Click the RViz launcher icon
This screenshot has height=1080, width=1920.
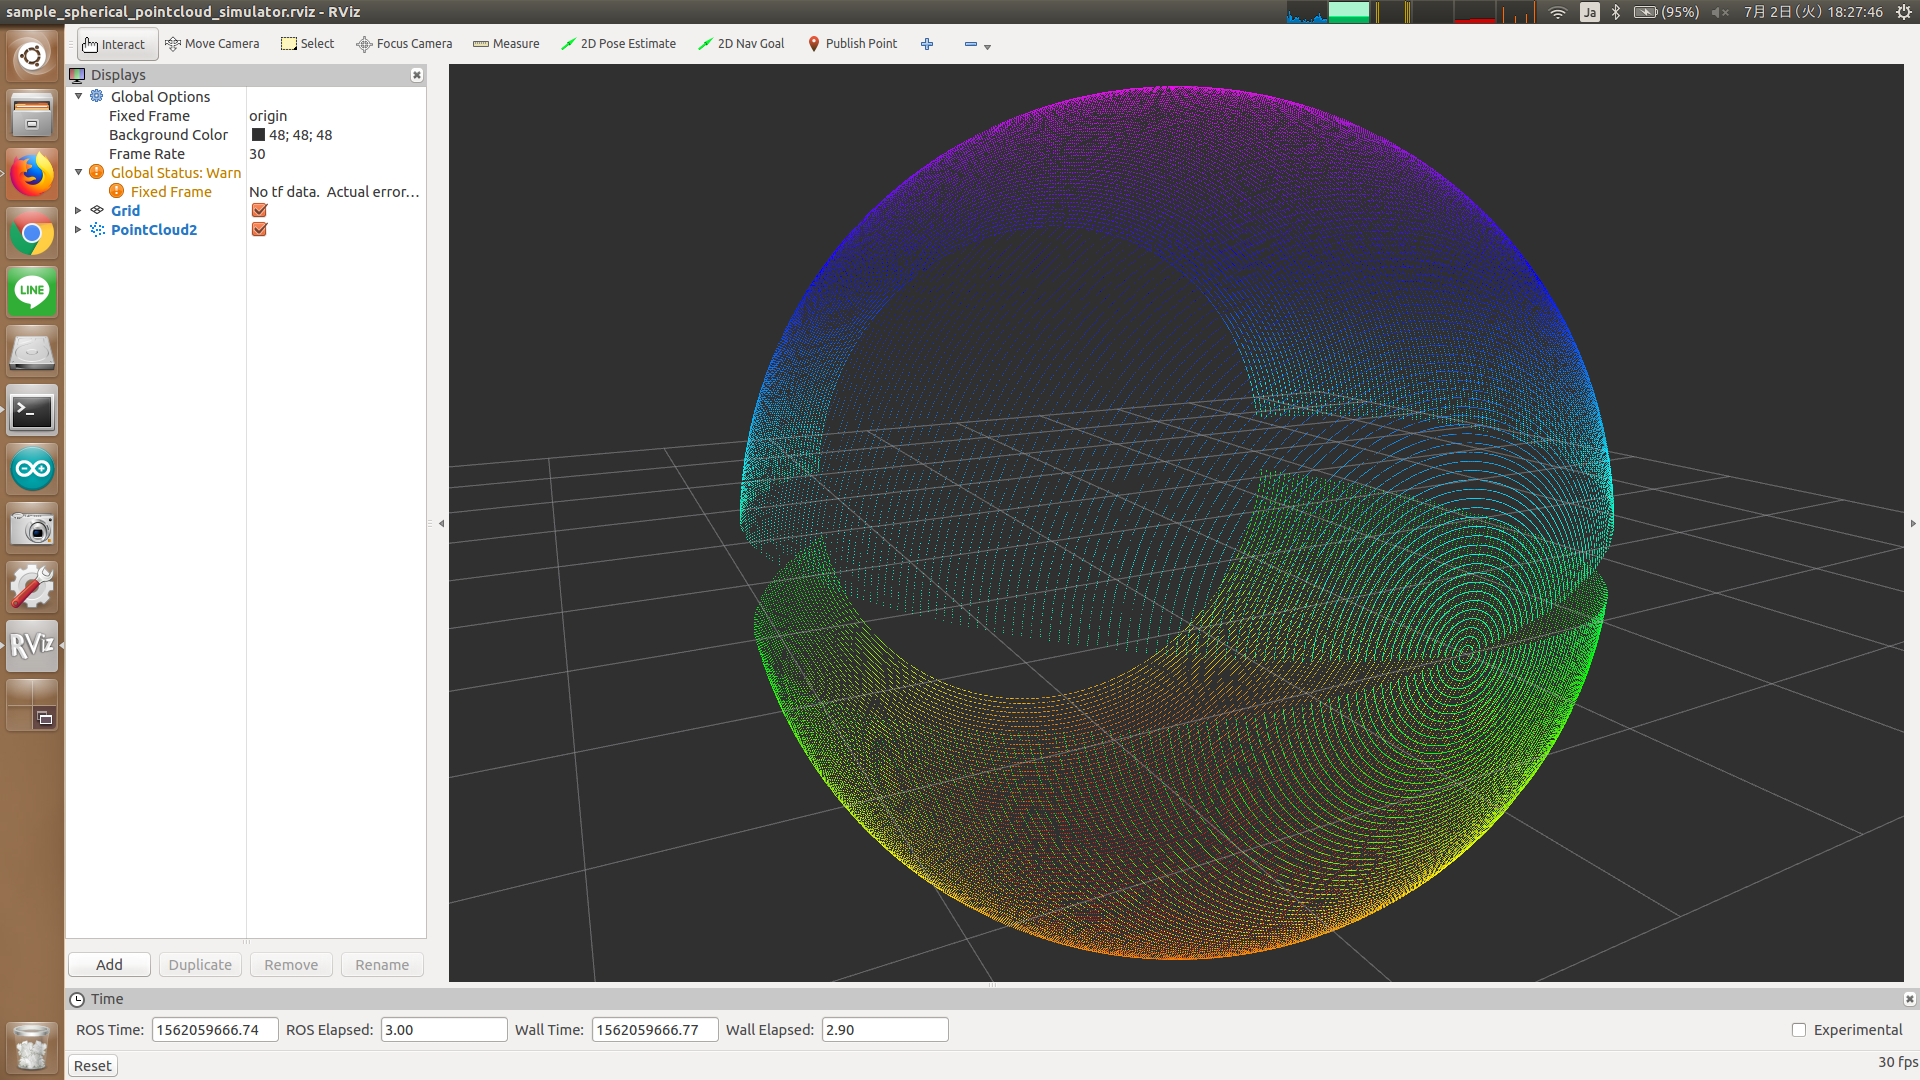(32, 645)
